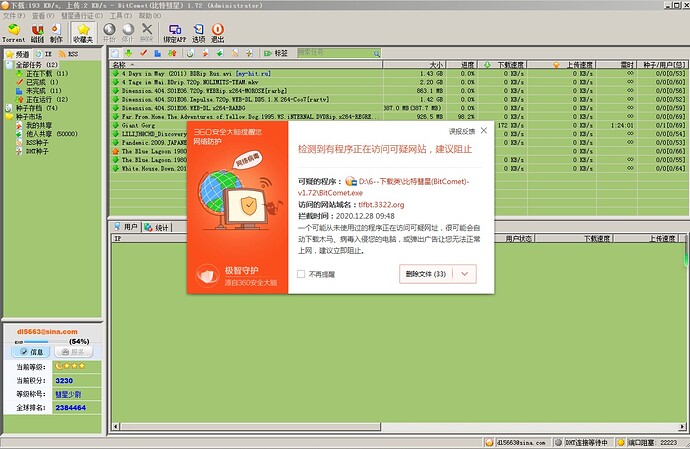Open RSS种子 in sidebar
This screenshot has height=449, width=690.
[37, 143]
